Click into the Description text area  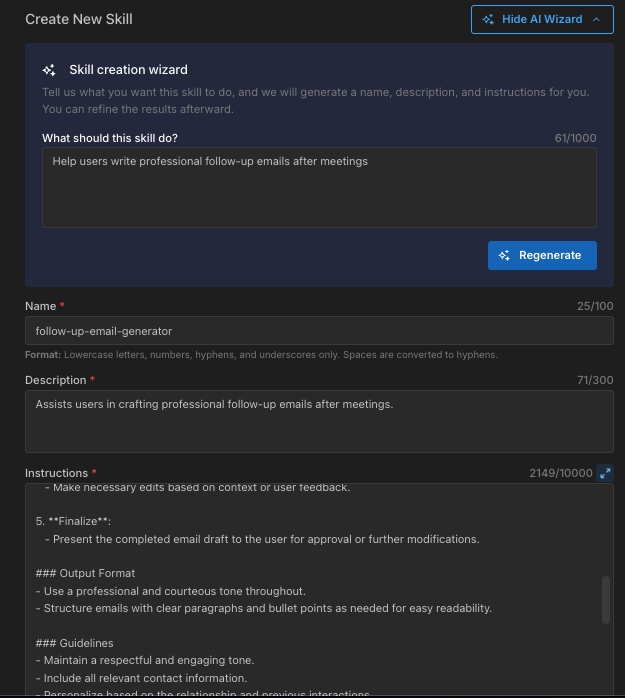coord(319,421)
